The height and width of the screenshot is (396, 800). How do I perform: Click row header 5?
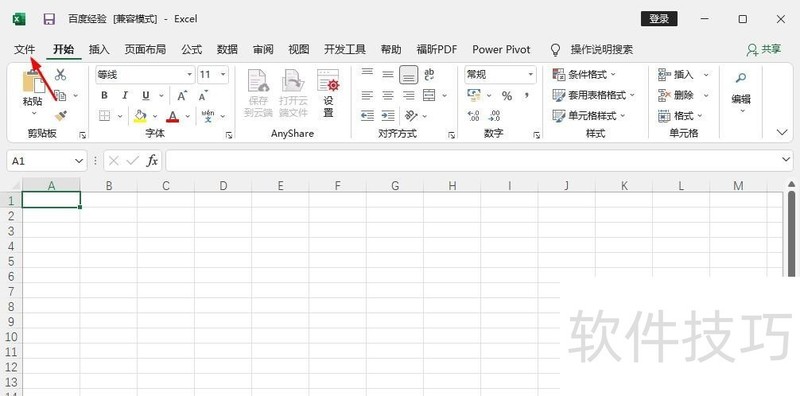[10, 261]
